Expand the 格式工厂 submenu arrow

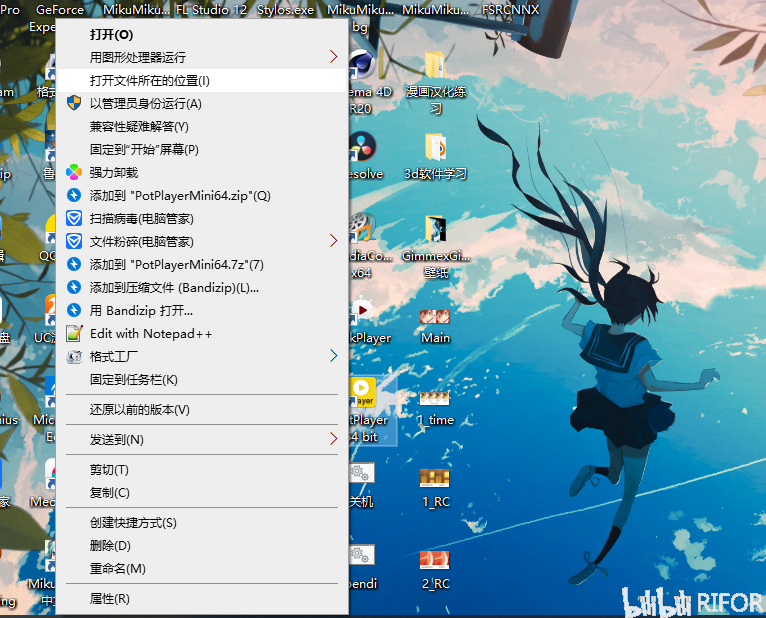(x=334, y=356)
